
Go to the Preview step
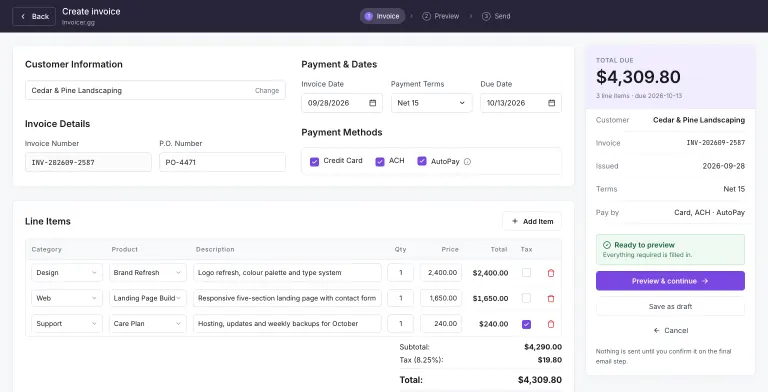point(441,16)
